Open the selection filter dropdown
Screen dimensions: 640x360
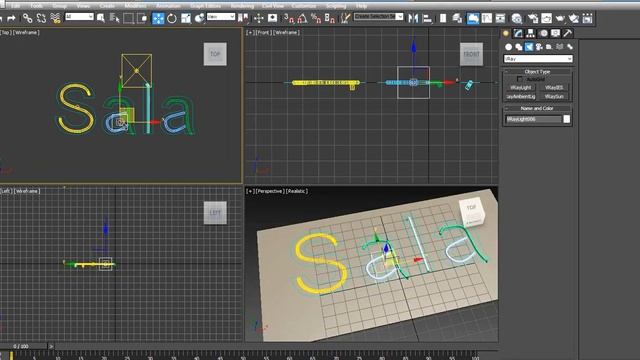pos(79,17)
